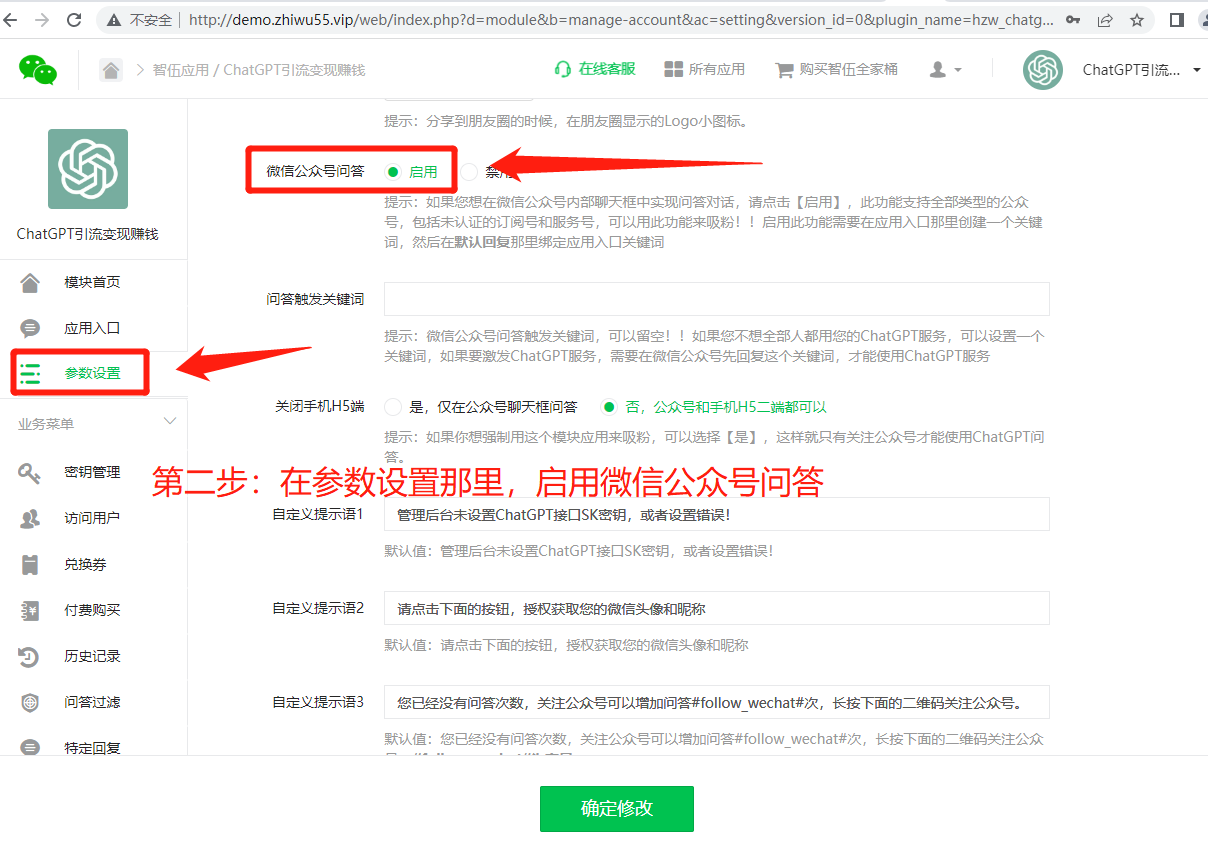Open 特定回复 in the sidebar
Screen dimensions: 1208x850
(x=93, y=747)
